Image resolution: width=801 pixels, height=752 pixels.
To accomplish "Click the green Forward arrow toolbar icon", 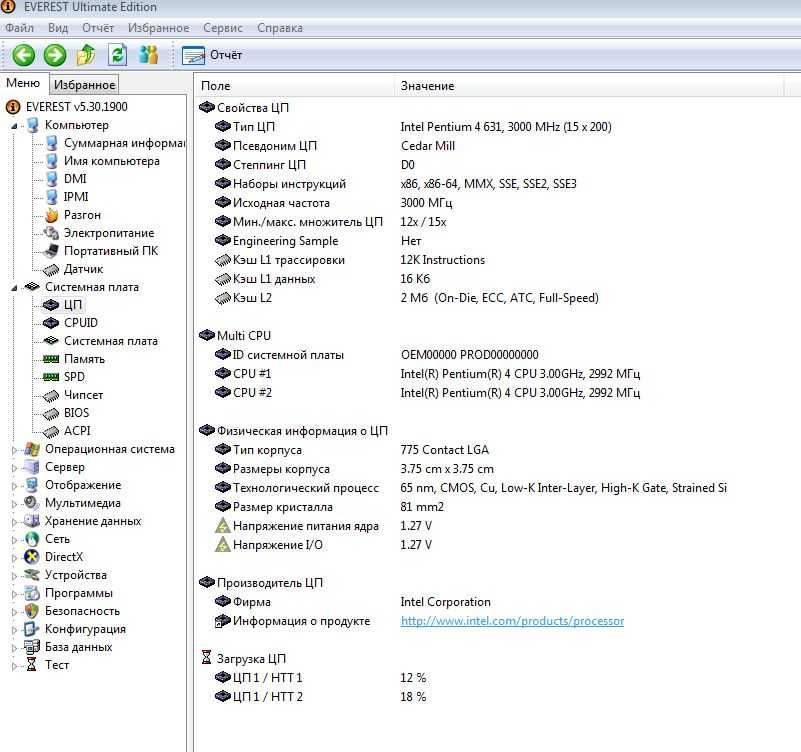I will [55, 55].
